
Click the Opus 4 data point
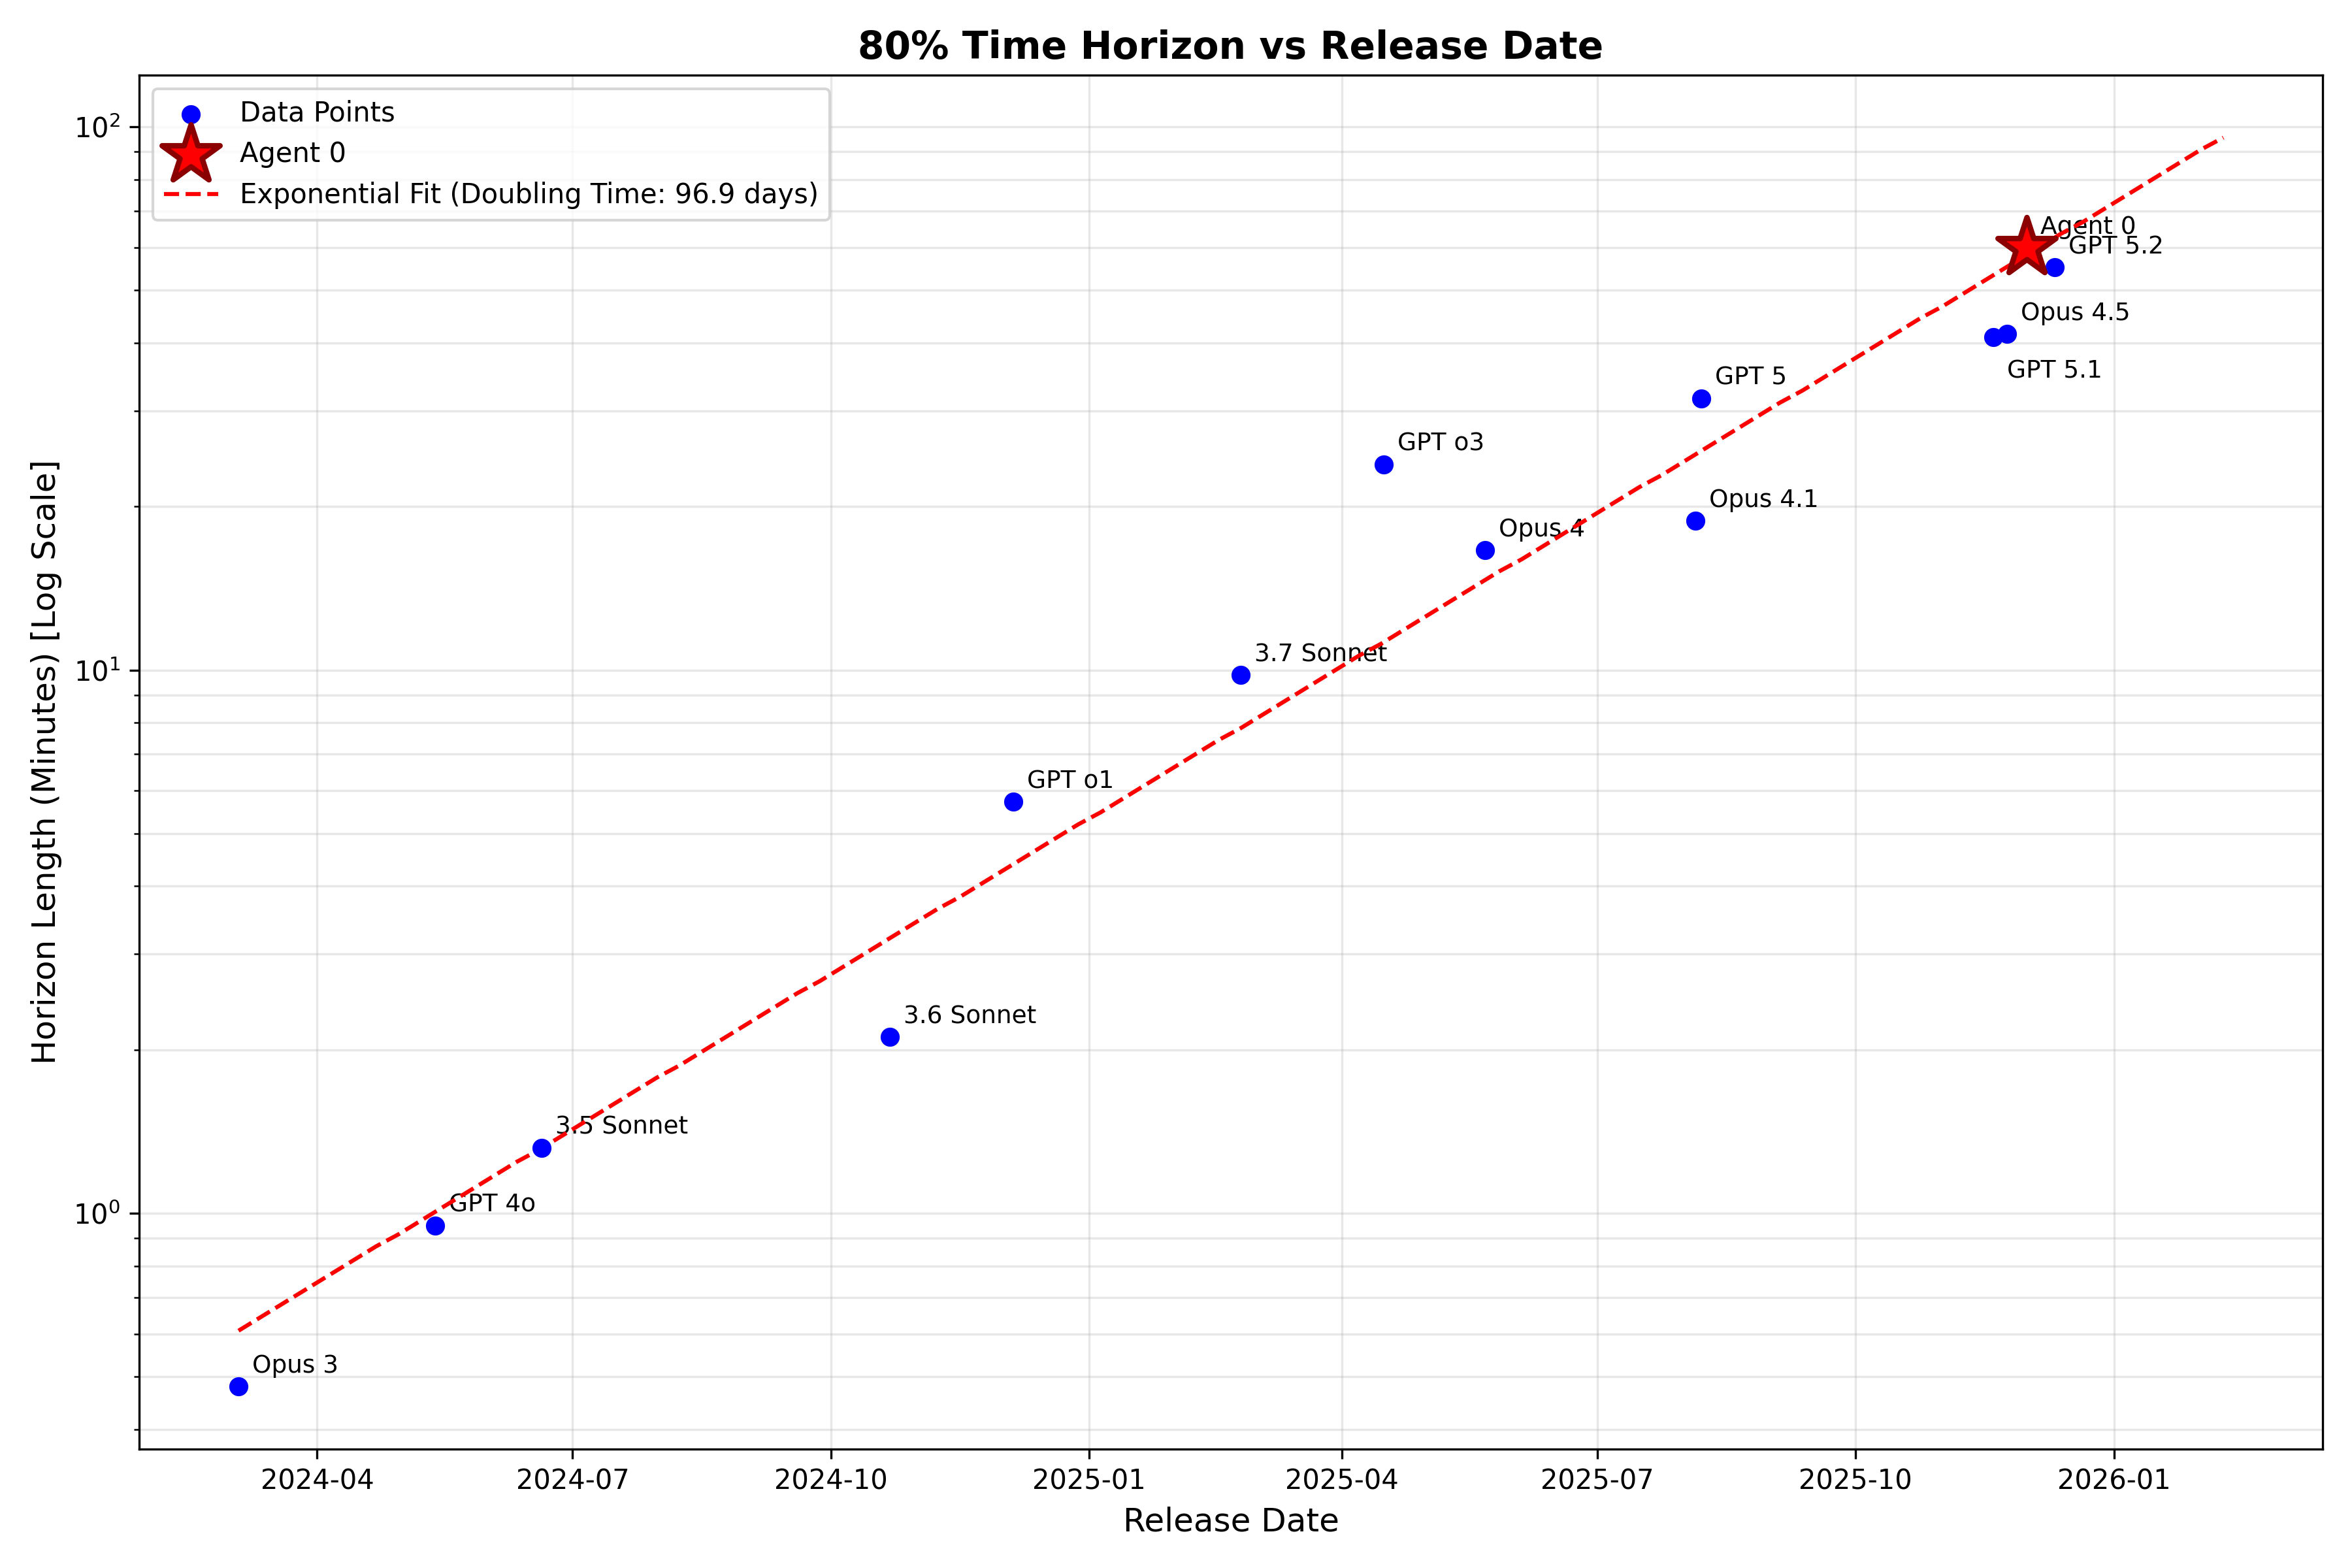tap(1485, 550)
